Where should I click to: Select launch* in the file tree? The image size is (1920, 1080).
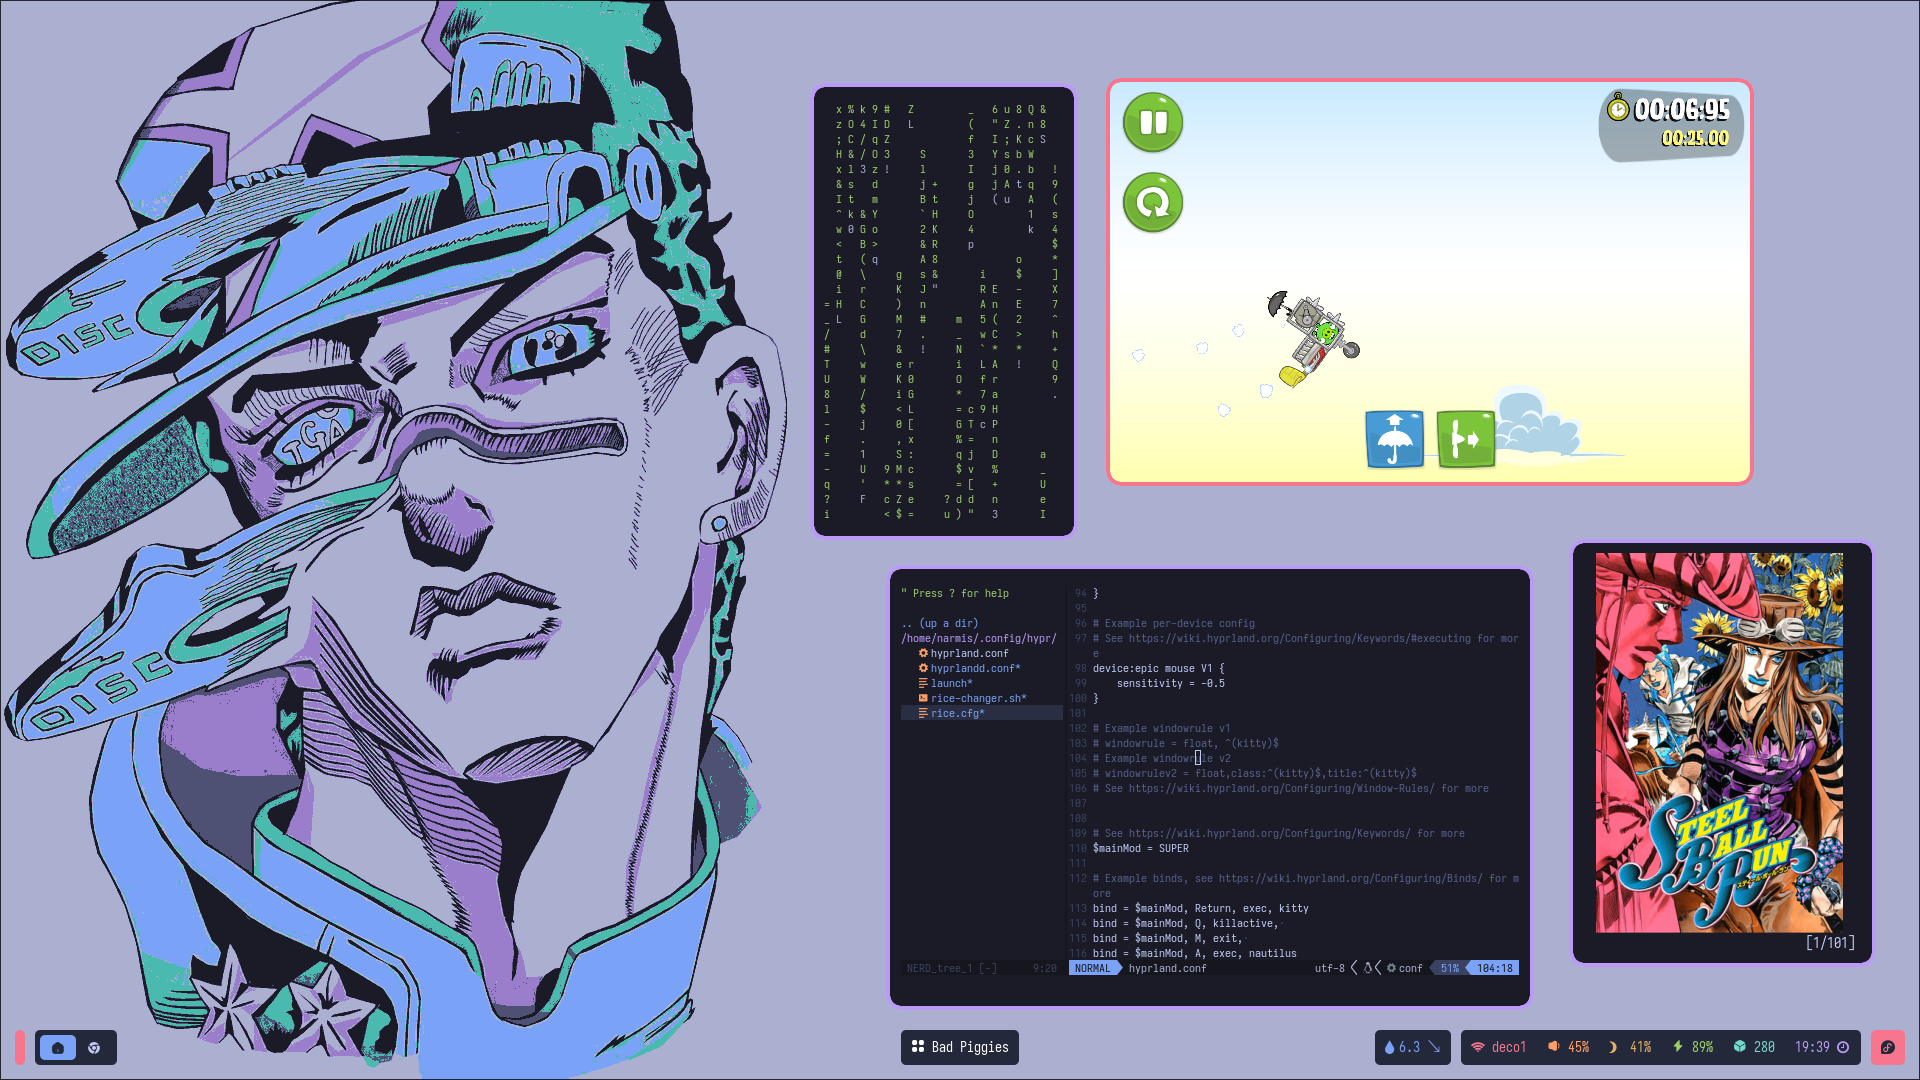[x=950, y=683]
